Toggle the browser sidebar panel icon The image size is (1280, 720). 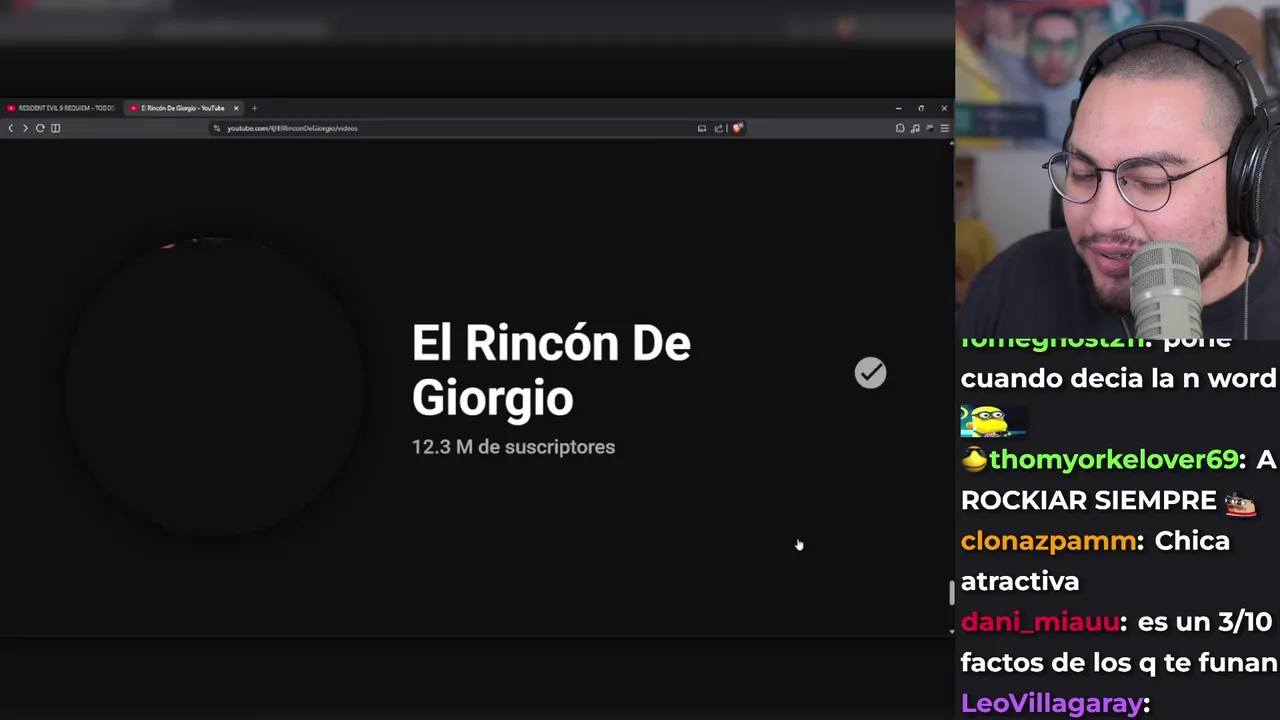point(55,128)
